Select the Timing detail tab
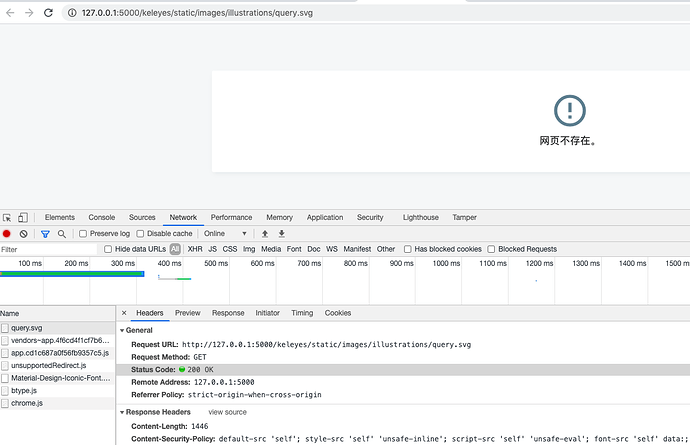This screenshot has height=445, width=690. pyautogui.click(x=302, y=313)
